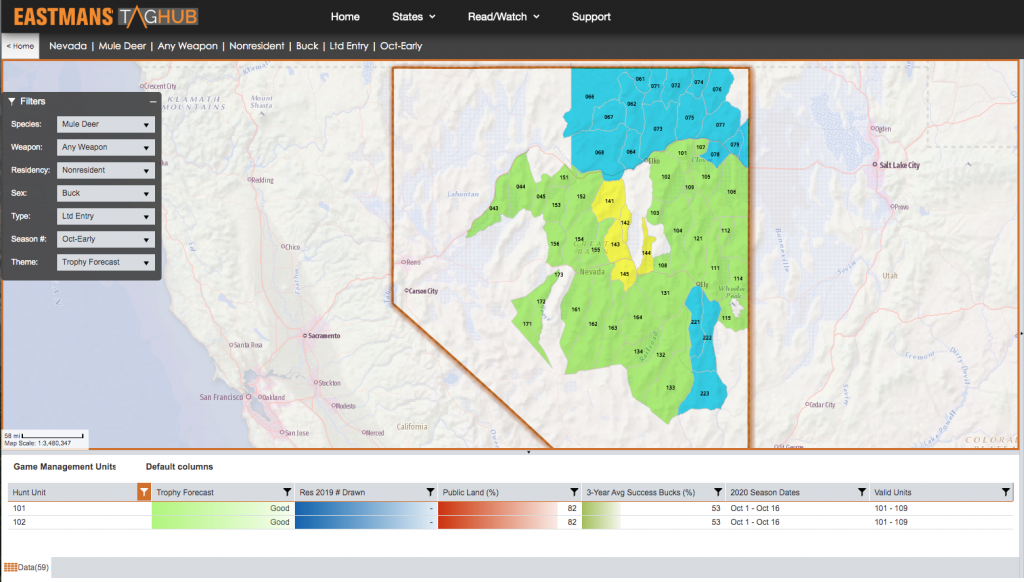This screenshot has height=582, width=1024.
Task: Sort by the Res 2019 # Drawn header
Action: click(x=332, y=492)
